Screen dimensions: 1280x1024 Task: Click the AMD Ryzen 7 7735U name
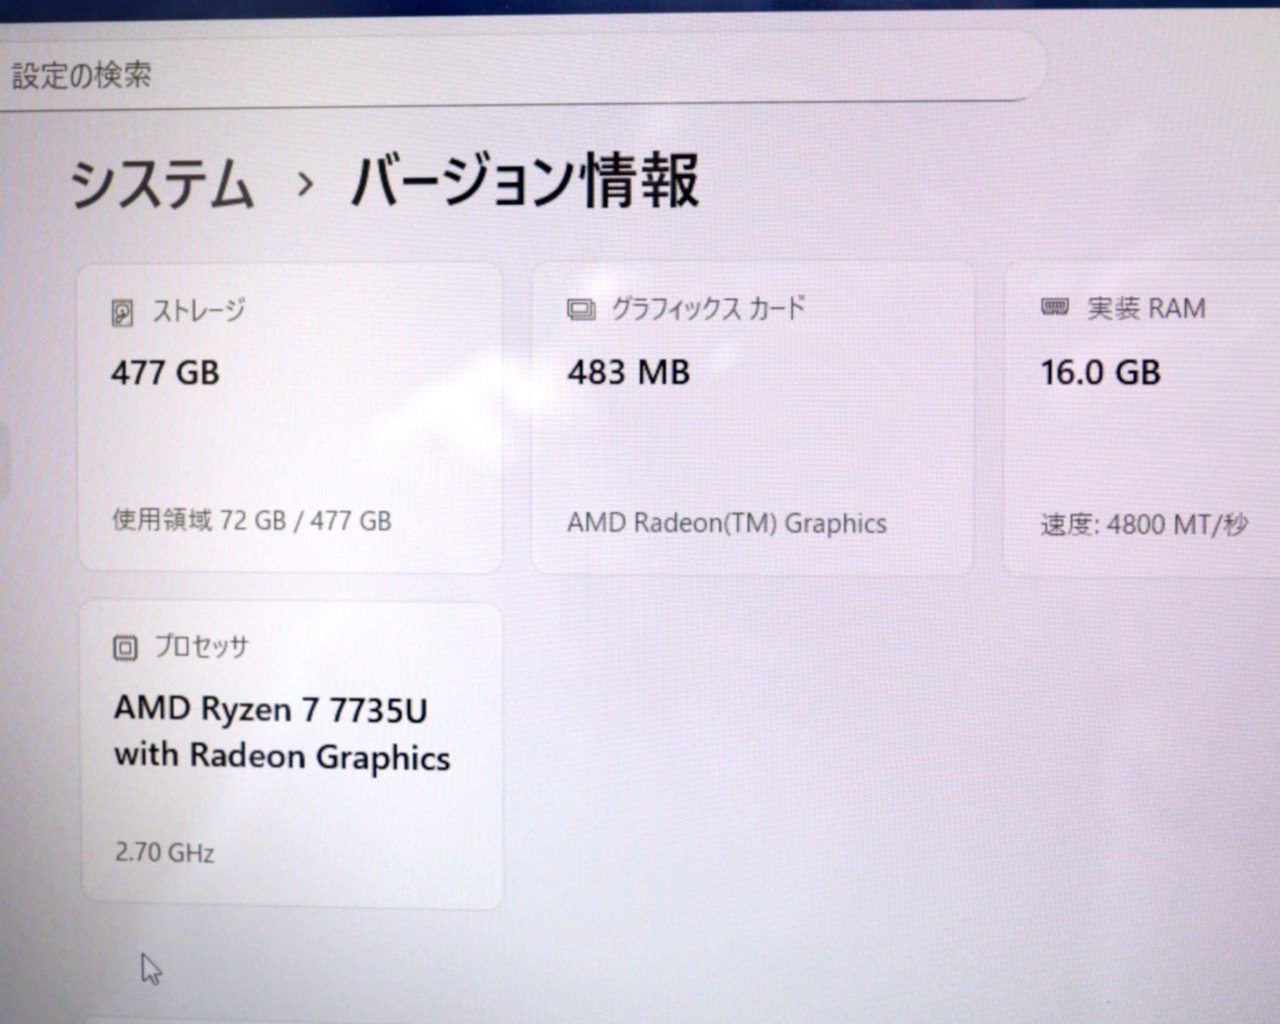[270, 710]
